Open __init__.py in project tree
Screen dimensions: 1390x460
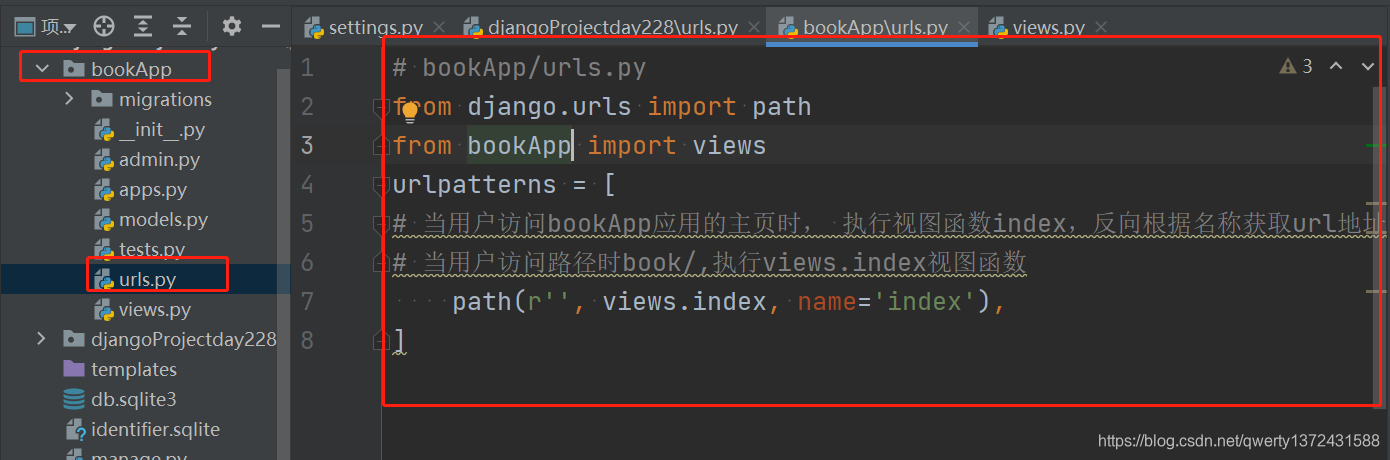click(x=162, y=129)
